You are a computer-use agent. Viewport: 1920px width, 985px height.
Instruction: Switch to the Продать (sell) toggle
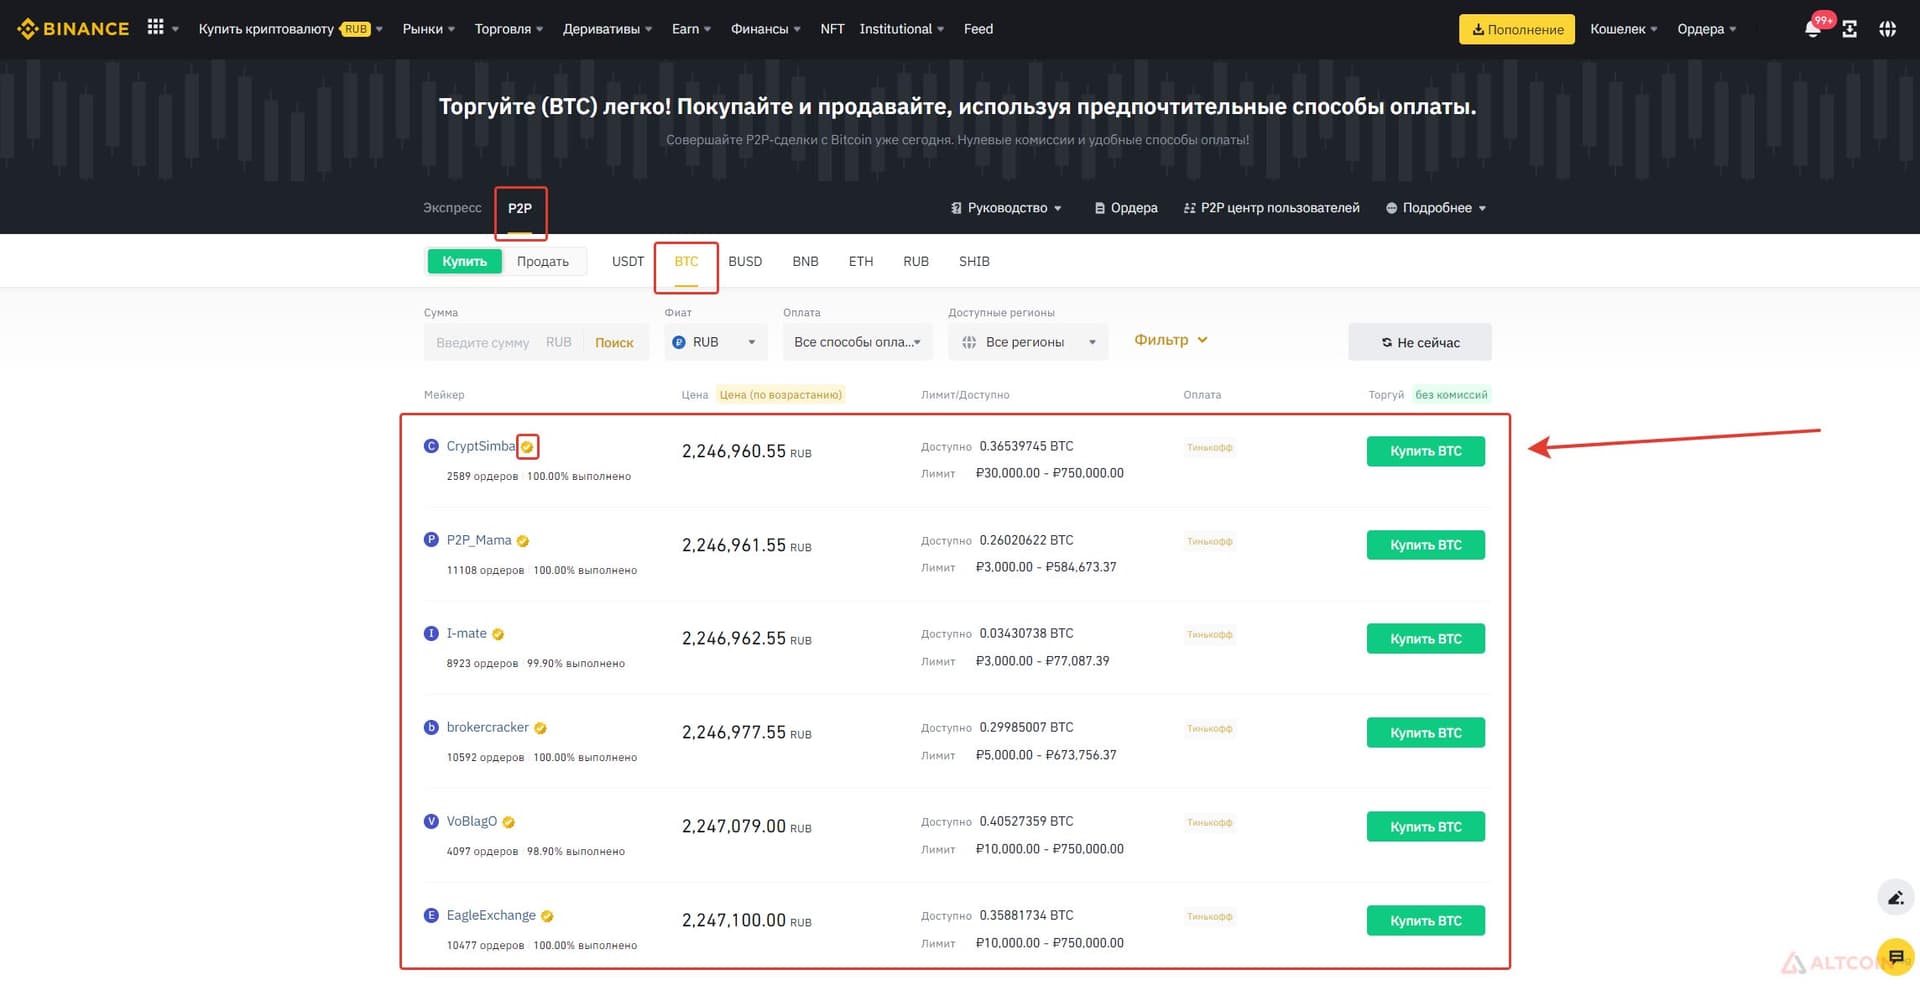[543, 261]
